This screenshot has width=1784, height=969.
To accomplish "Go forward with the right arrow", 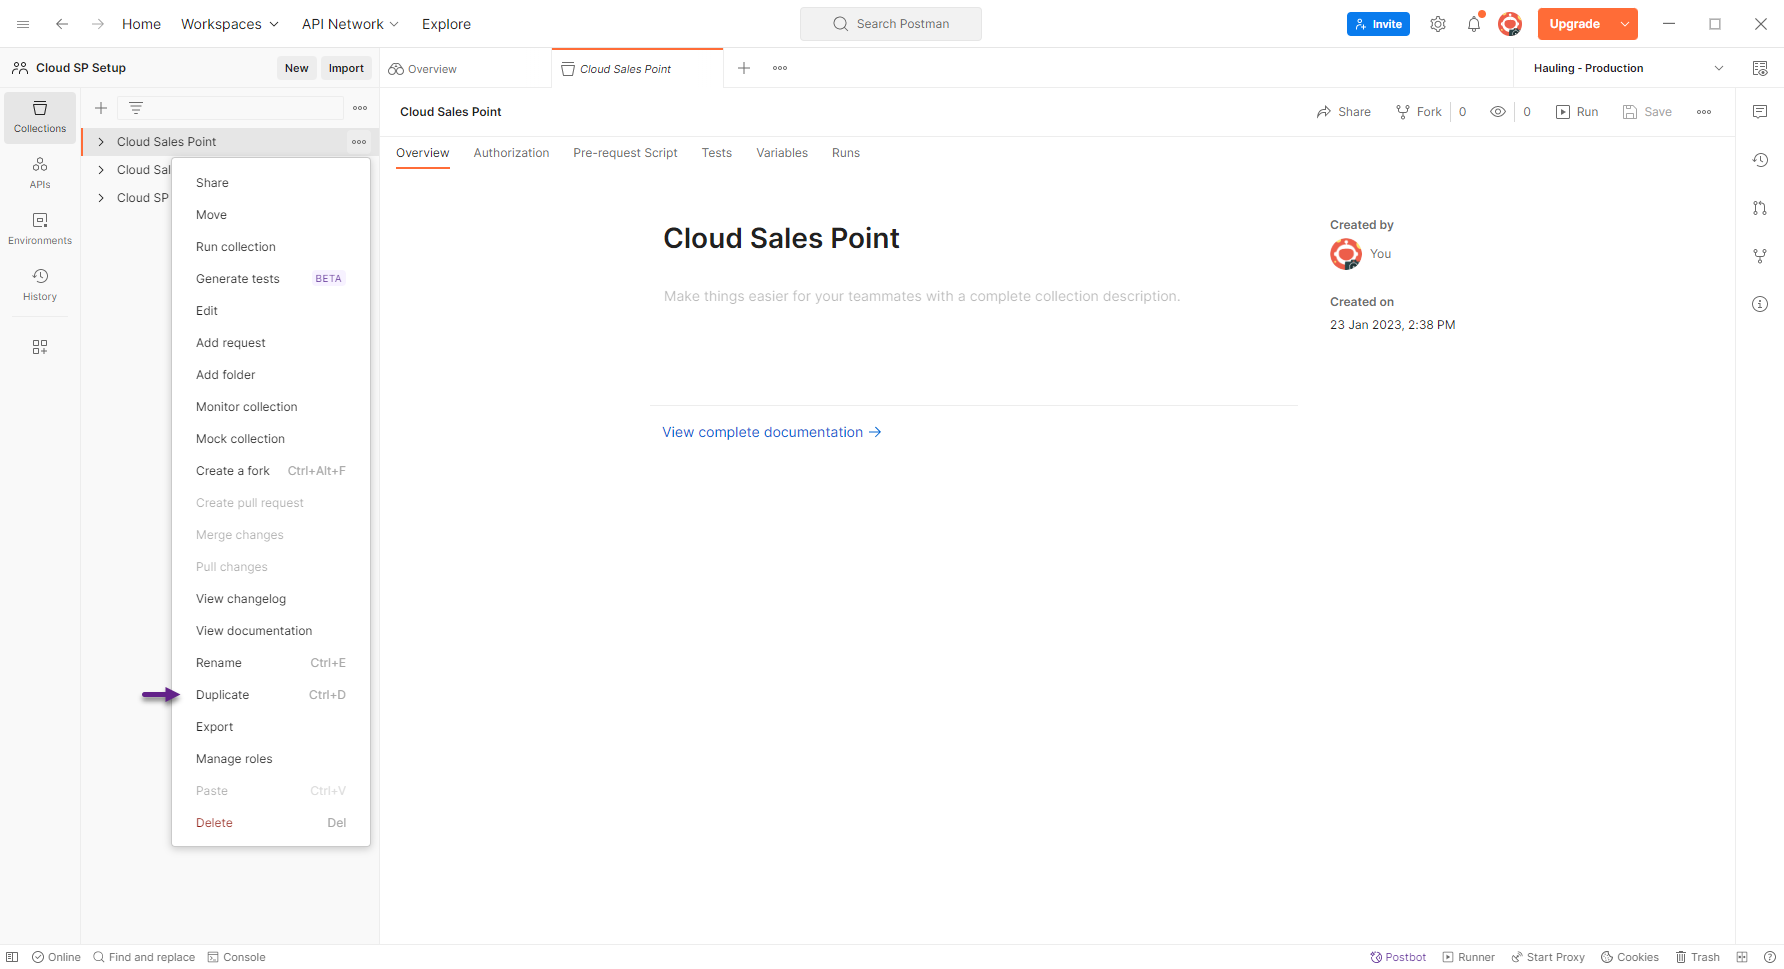I will (98, 24).
